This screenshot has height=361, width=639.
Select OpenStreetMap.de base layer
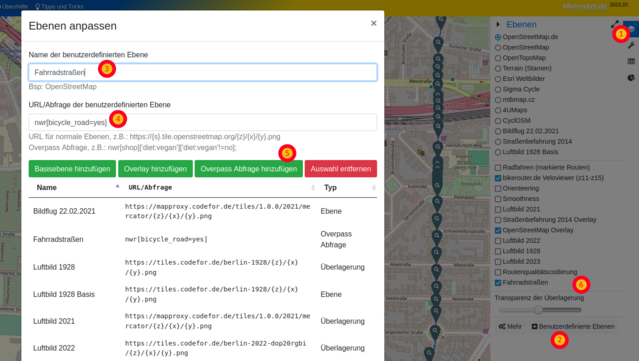(498, 37)
